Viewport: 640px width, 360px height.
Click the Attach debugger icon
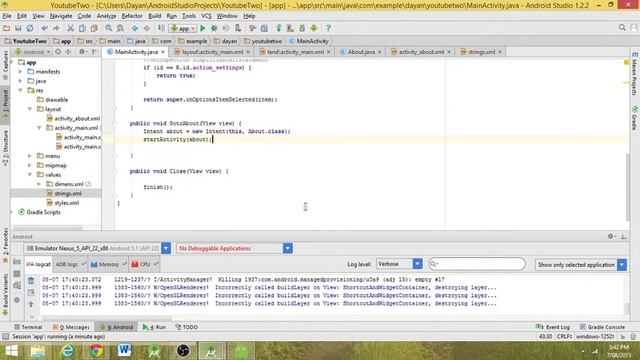pos(238,28)
